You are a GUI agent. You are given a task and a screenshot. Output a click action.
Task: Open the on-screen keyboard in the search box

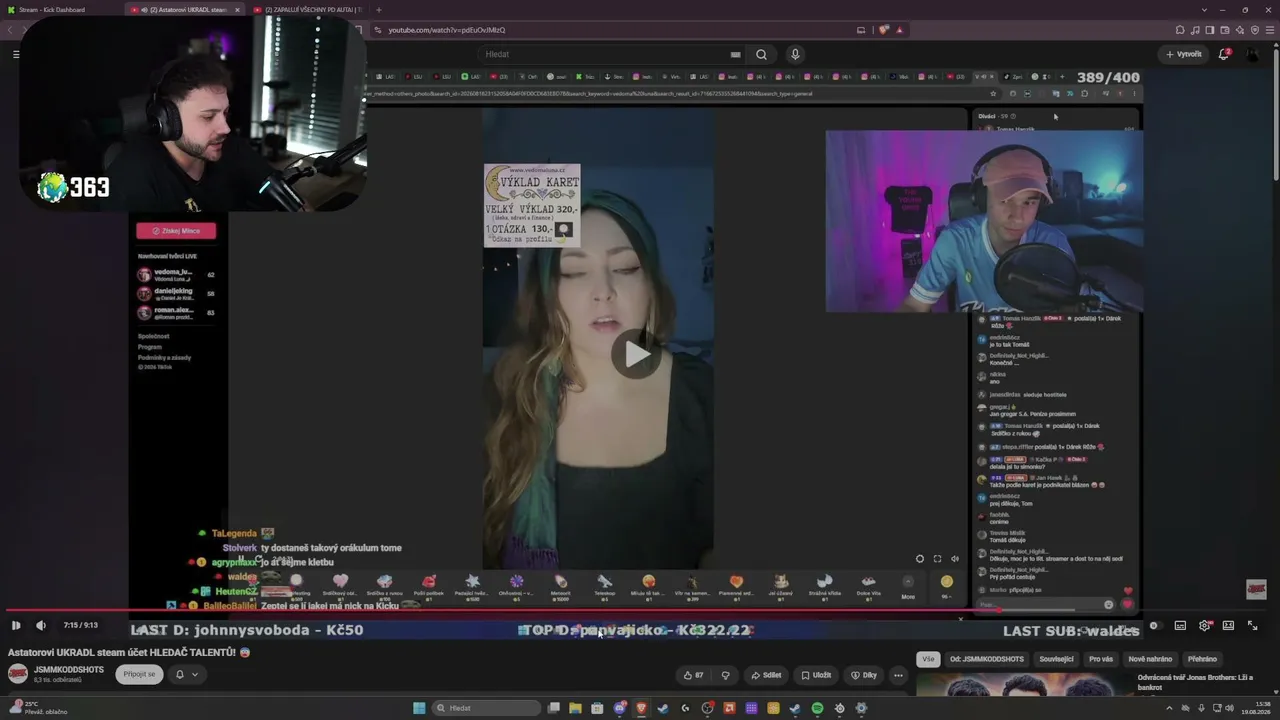click(736, 54)
